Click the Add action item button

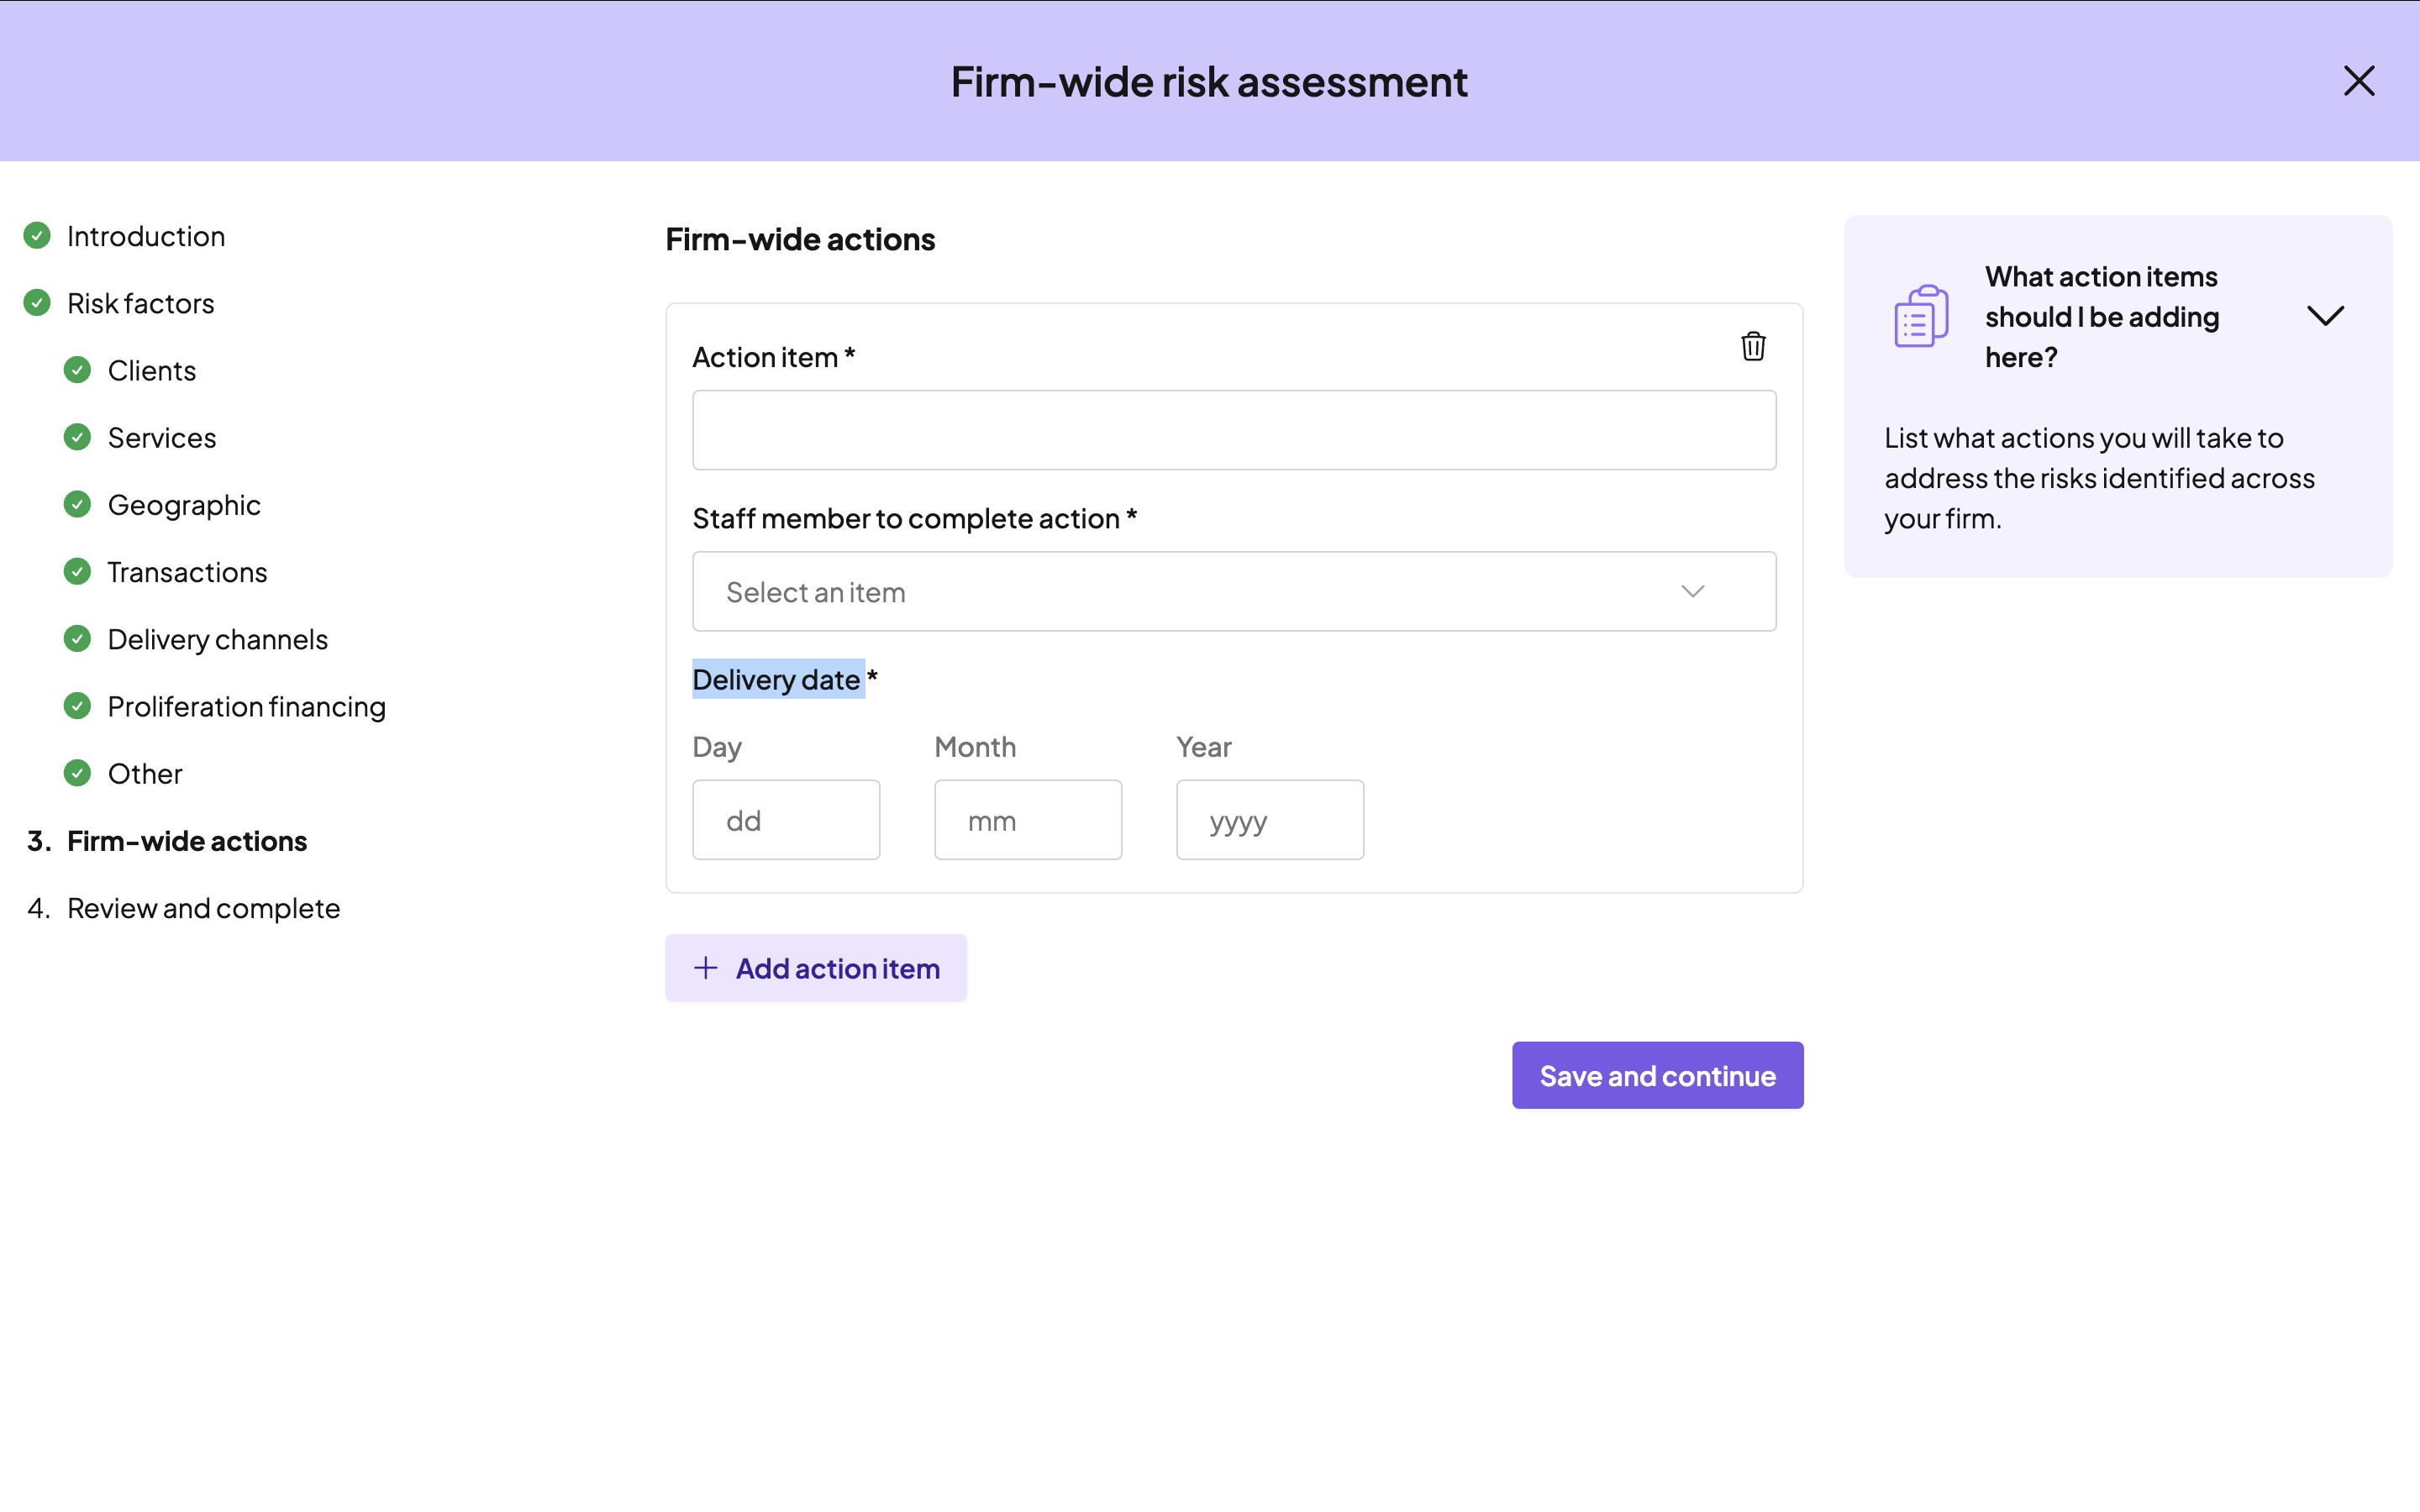coord(816,968)
